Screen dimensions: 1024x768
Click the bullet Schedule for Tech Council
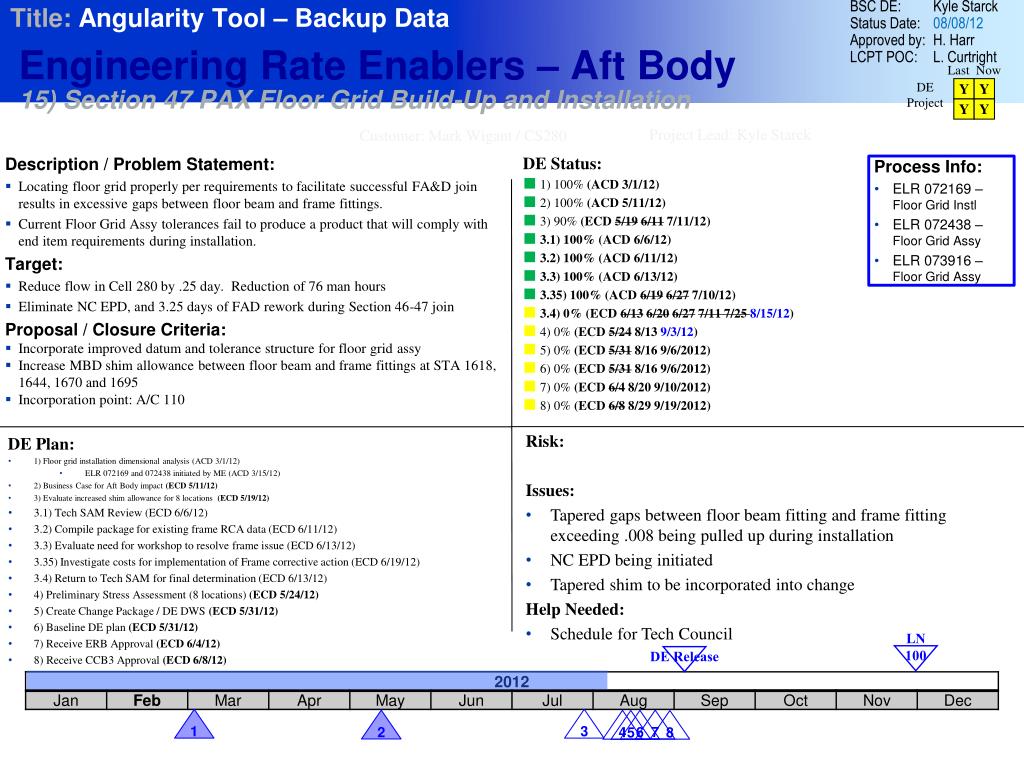pyautogui.click(x=641, y=634)
